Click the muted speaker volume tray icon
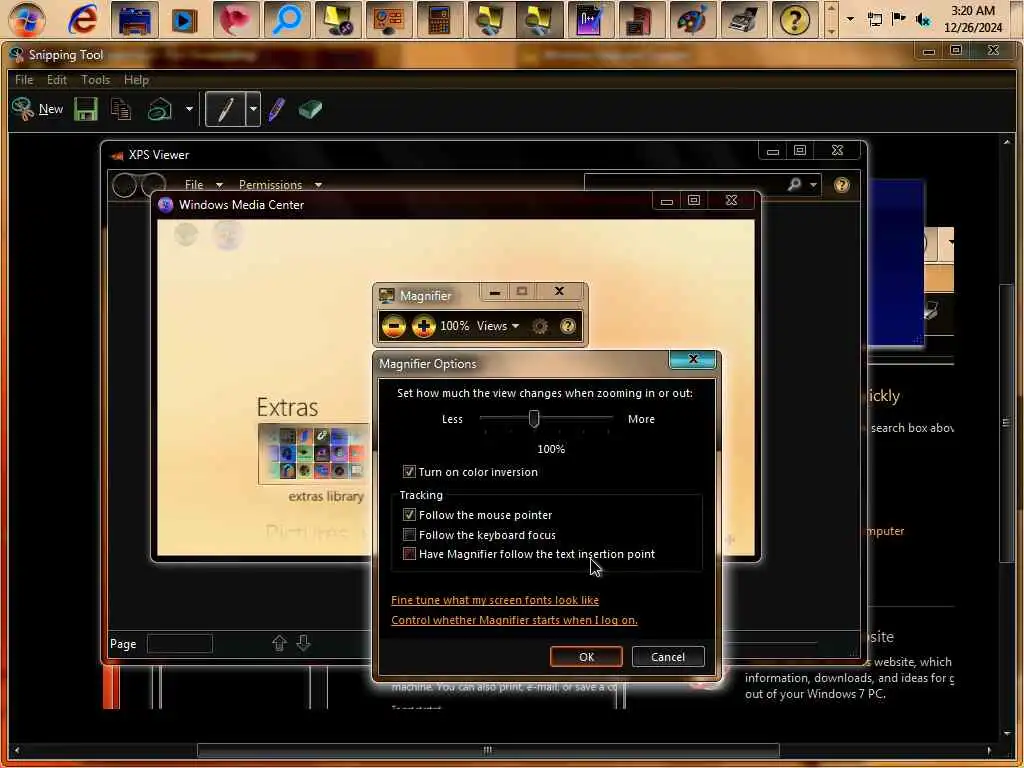1024x768 pixels. [x=923, y=20]
